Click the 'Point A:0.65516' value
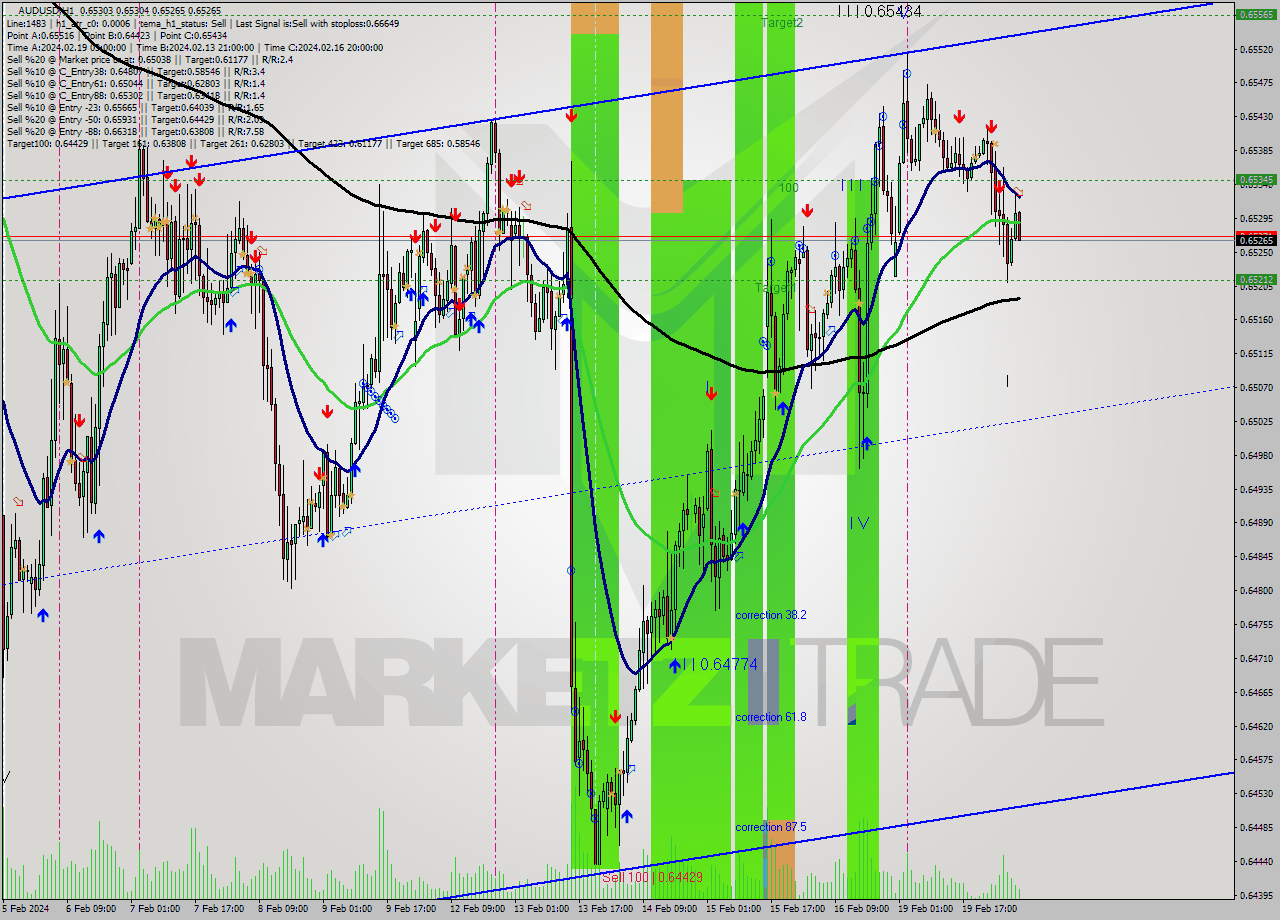The width and height of the screenshot is (1280, 920). click(40, 35)
